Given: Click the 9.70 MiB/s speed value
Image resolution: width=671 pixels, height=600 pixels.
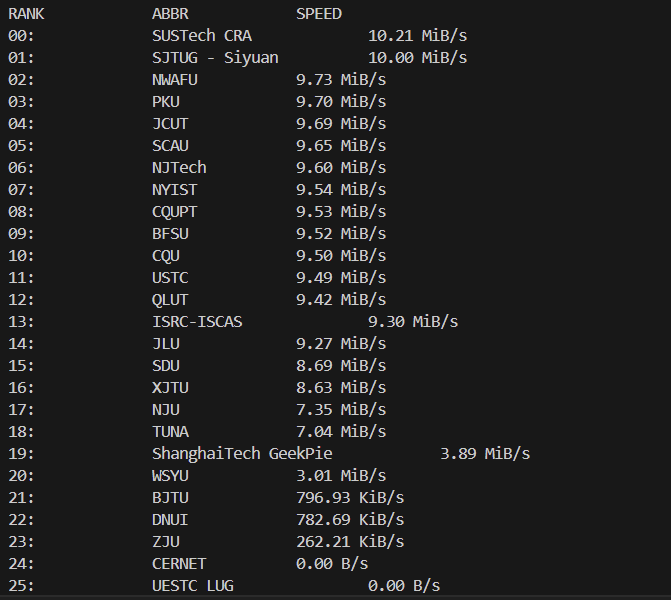Looking at the screenshot, I should coord(341,102).
